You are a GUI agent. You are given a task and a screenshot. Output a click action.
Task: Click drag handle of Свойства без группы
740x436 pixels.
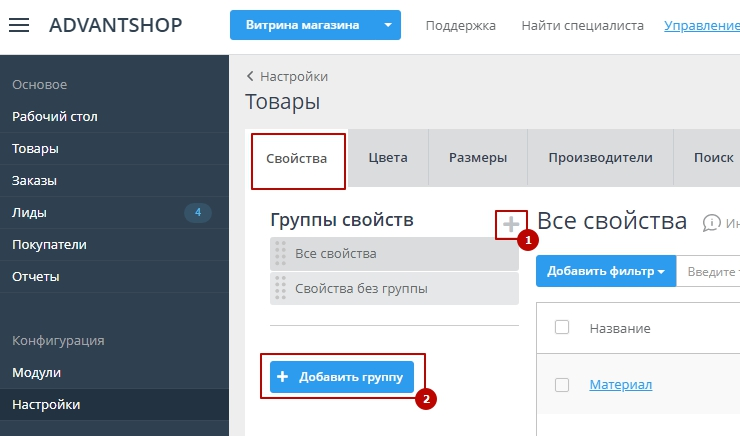click(x=280, y=288)
